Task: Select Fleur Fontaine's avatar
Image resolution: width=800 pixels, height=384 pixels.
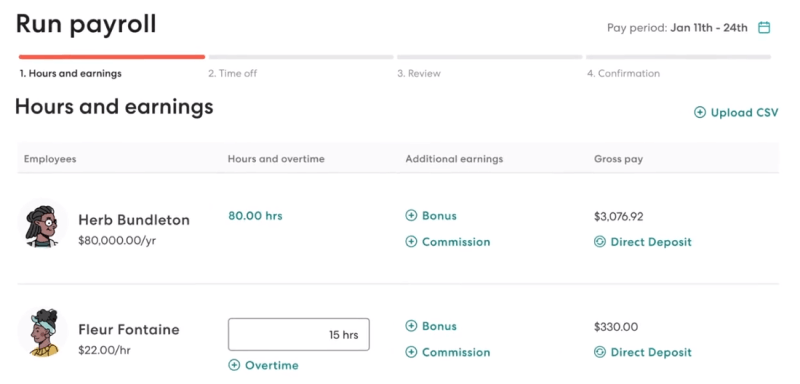Action: pyautogui.click(x=43, y=332)
